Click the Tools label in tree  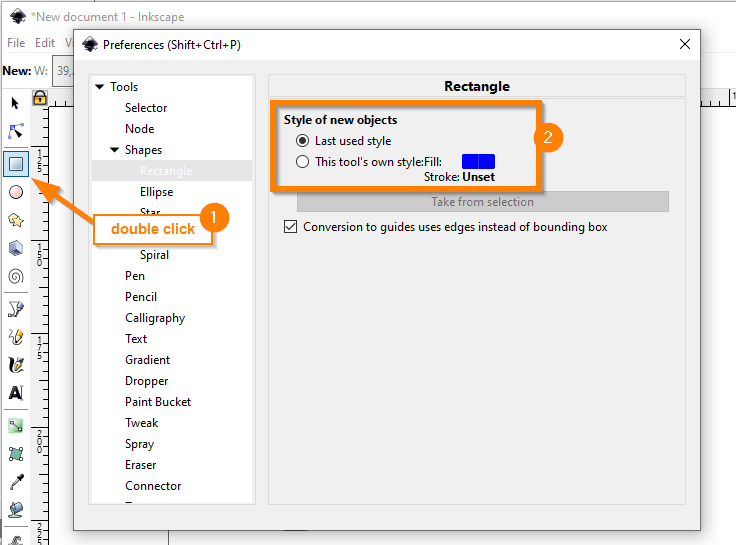(x=124, y=87)
